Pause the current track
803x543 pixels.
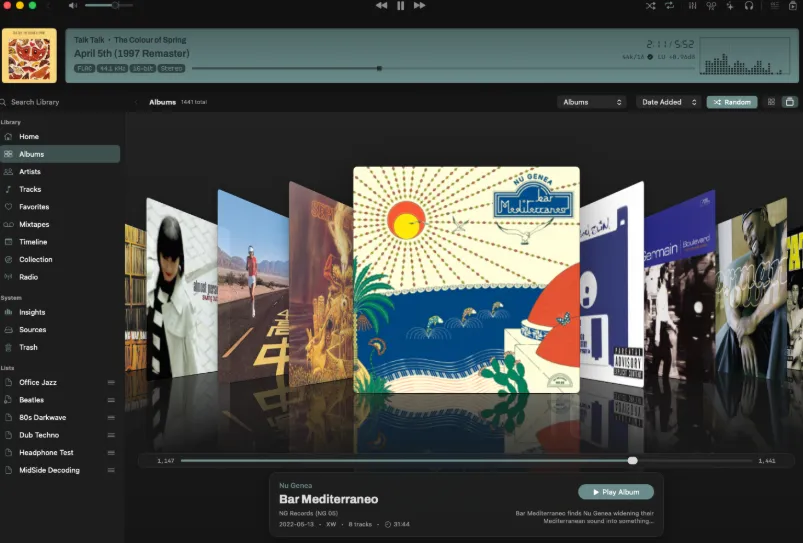400,6
